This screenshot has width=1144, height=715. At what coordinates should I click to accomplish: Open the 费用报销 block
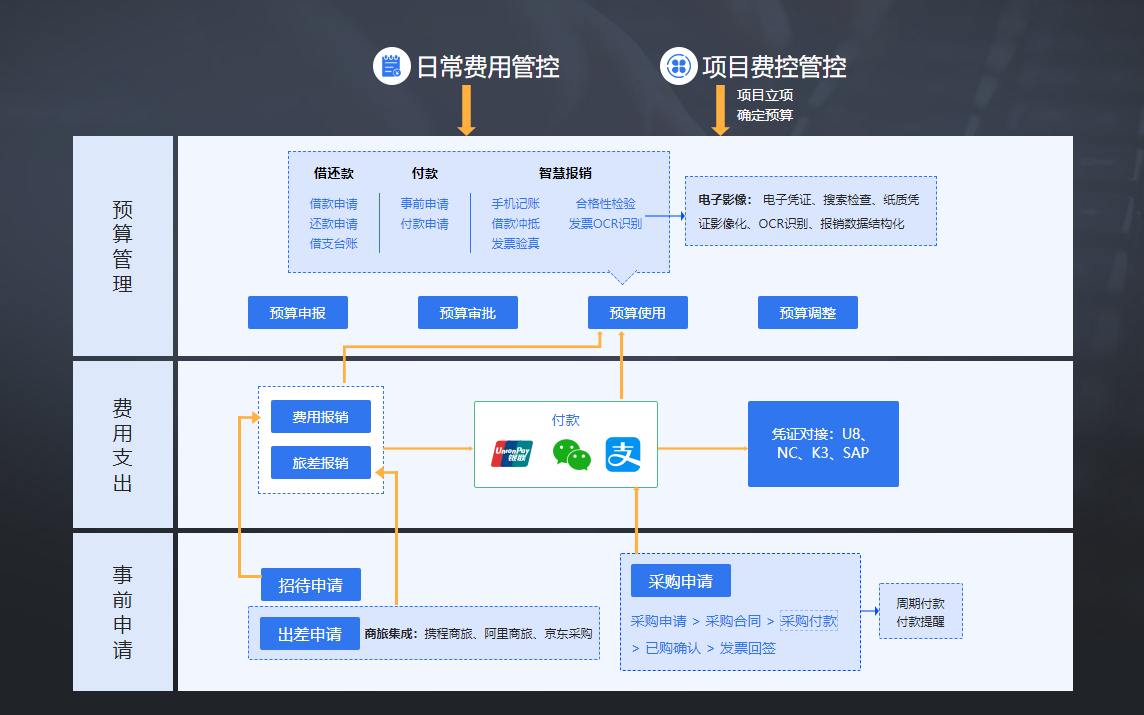321,417
